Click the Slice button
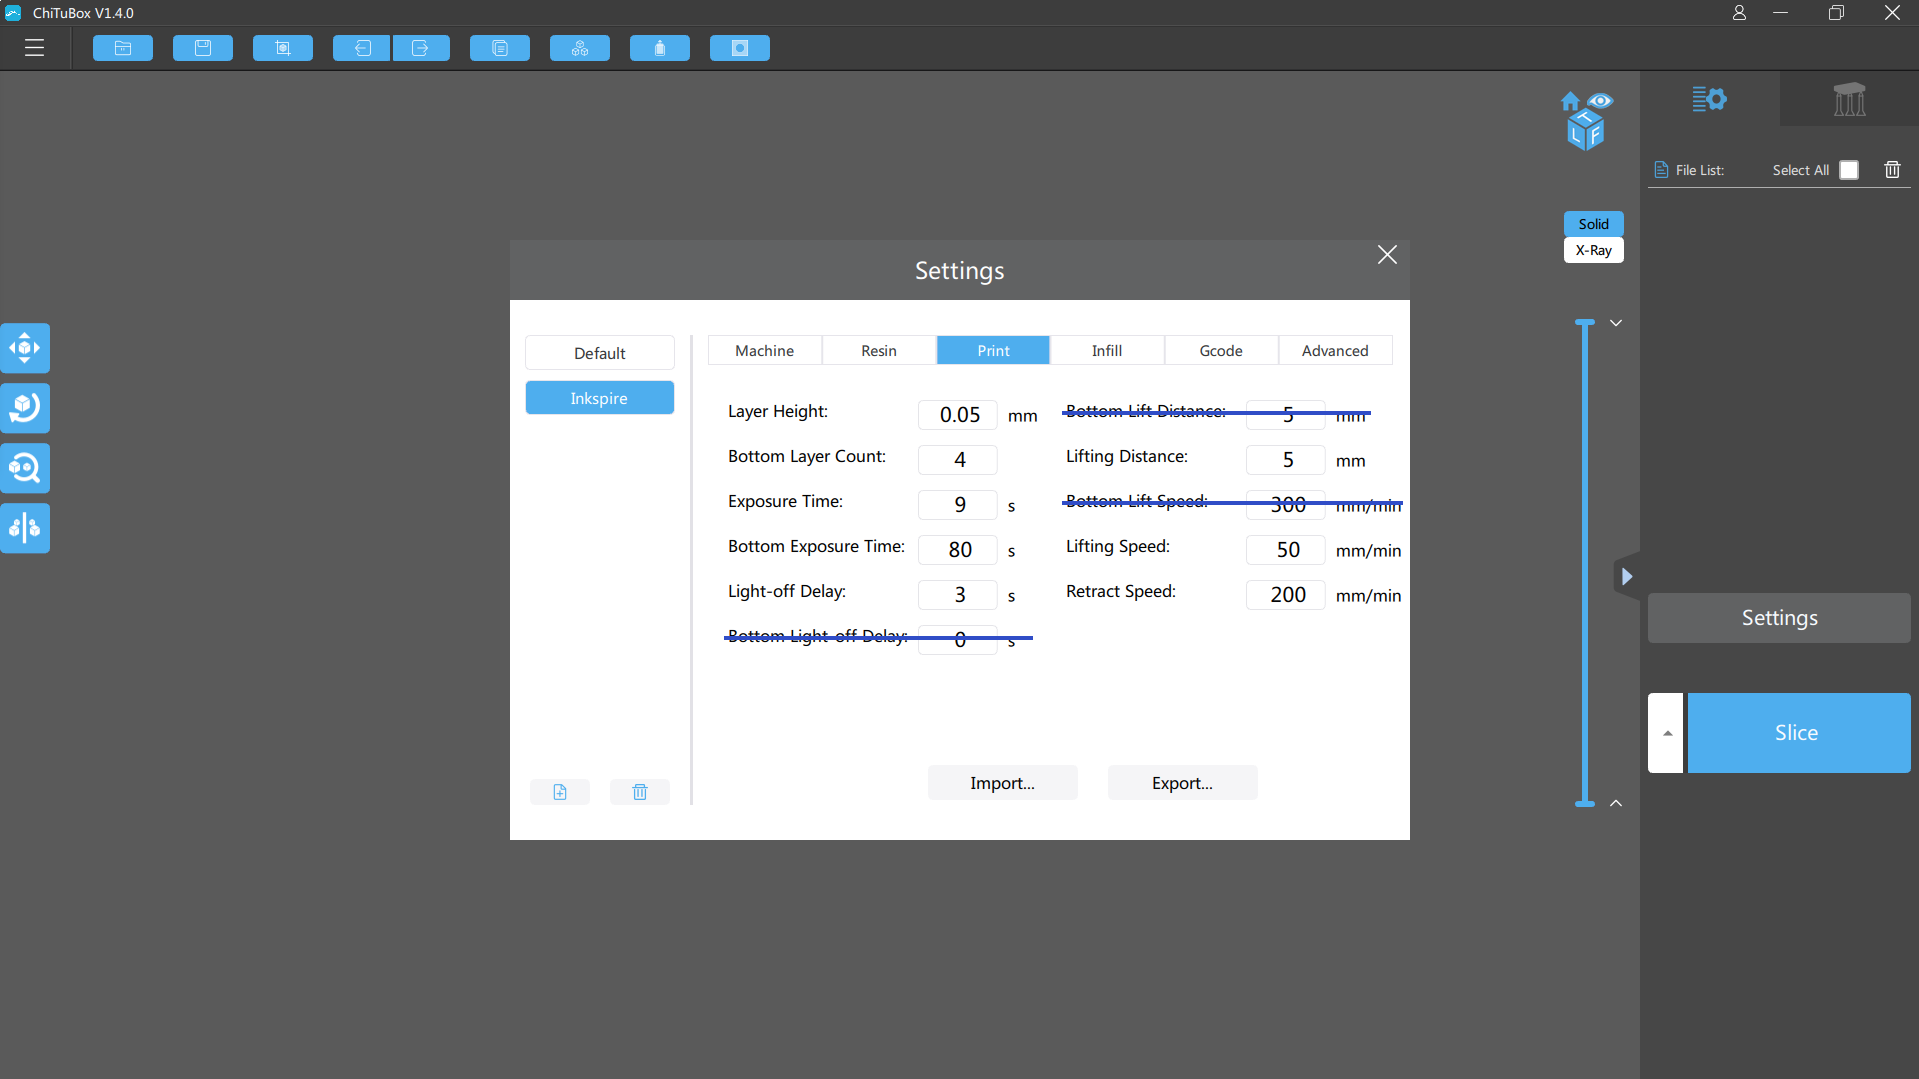 tap(1799, 733)
